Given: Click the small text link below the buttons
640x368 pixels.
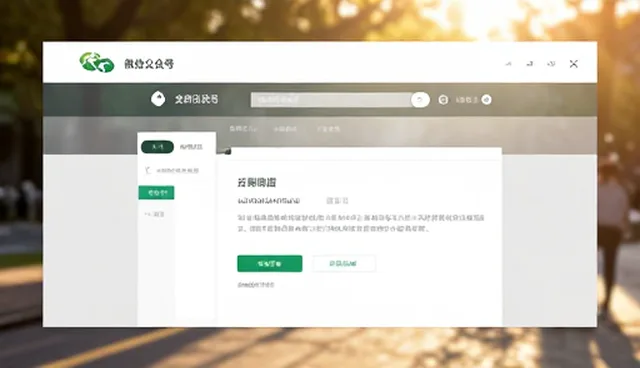Looking at the screenshot, I should pyautogui.click(x=256, y=285).
